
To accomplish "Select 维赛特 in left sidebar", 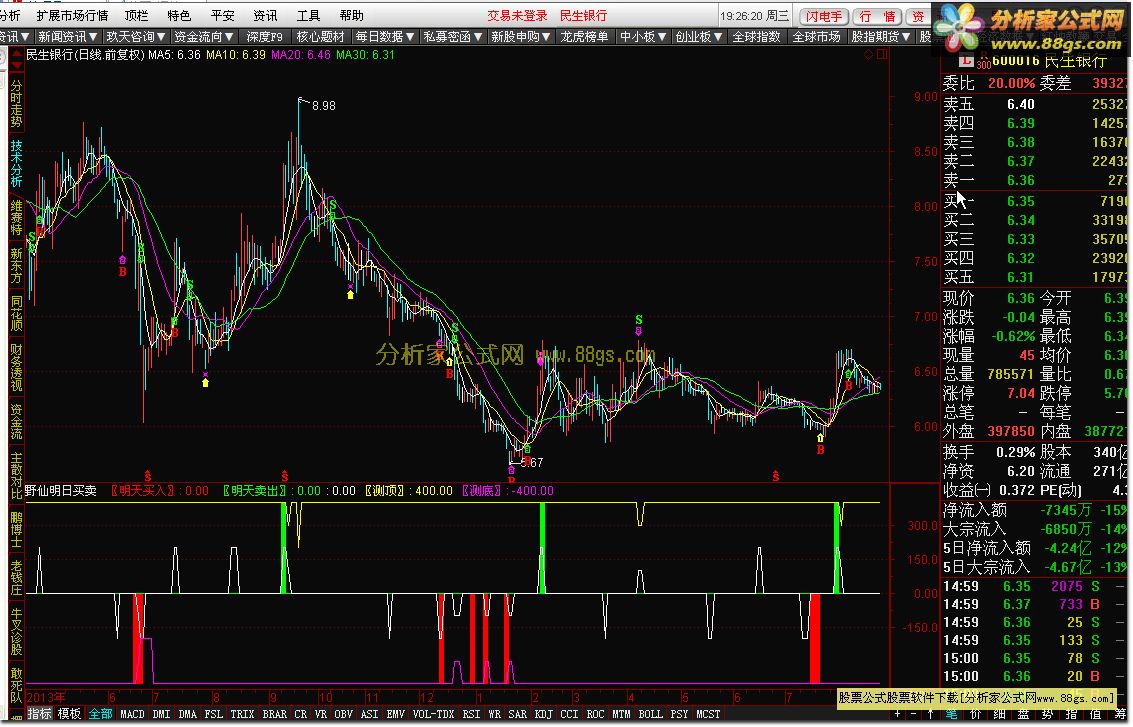I will (x=16, y=217).
